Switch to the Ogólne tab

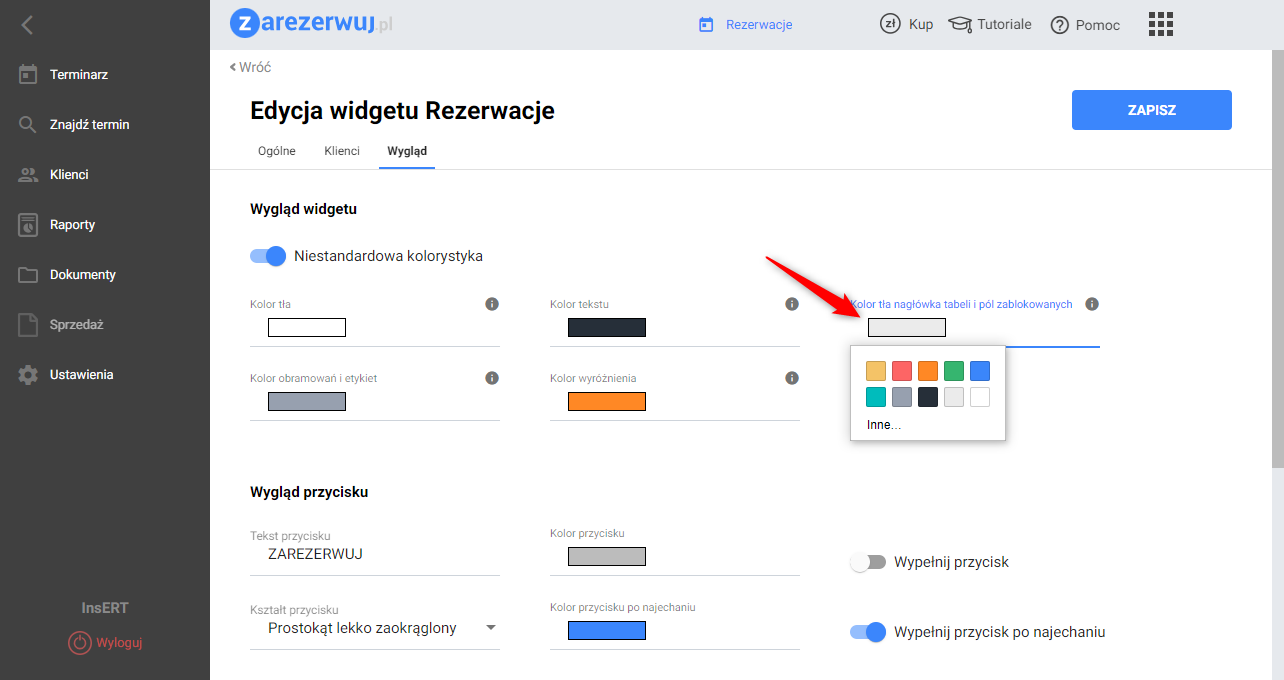277,151
